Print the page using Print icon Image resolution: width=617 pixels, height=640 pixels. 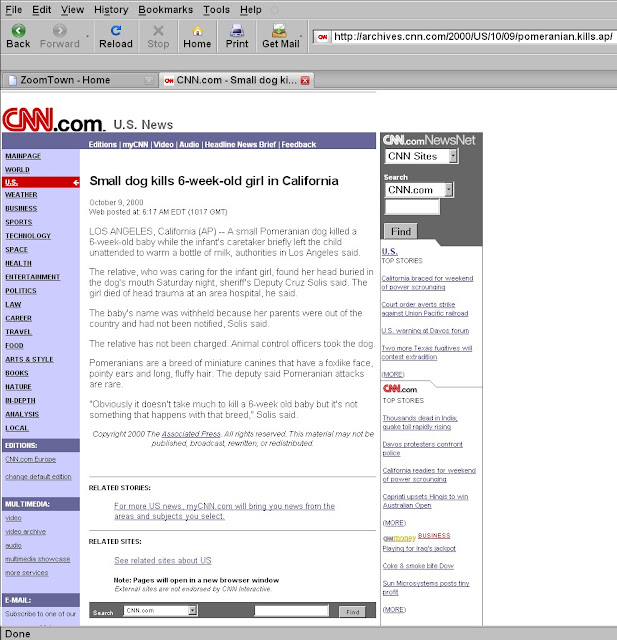coord(237,31)
